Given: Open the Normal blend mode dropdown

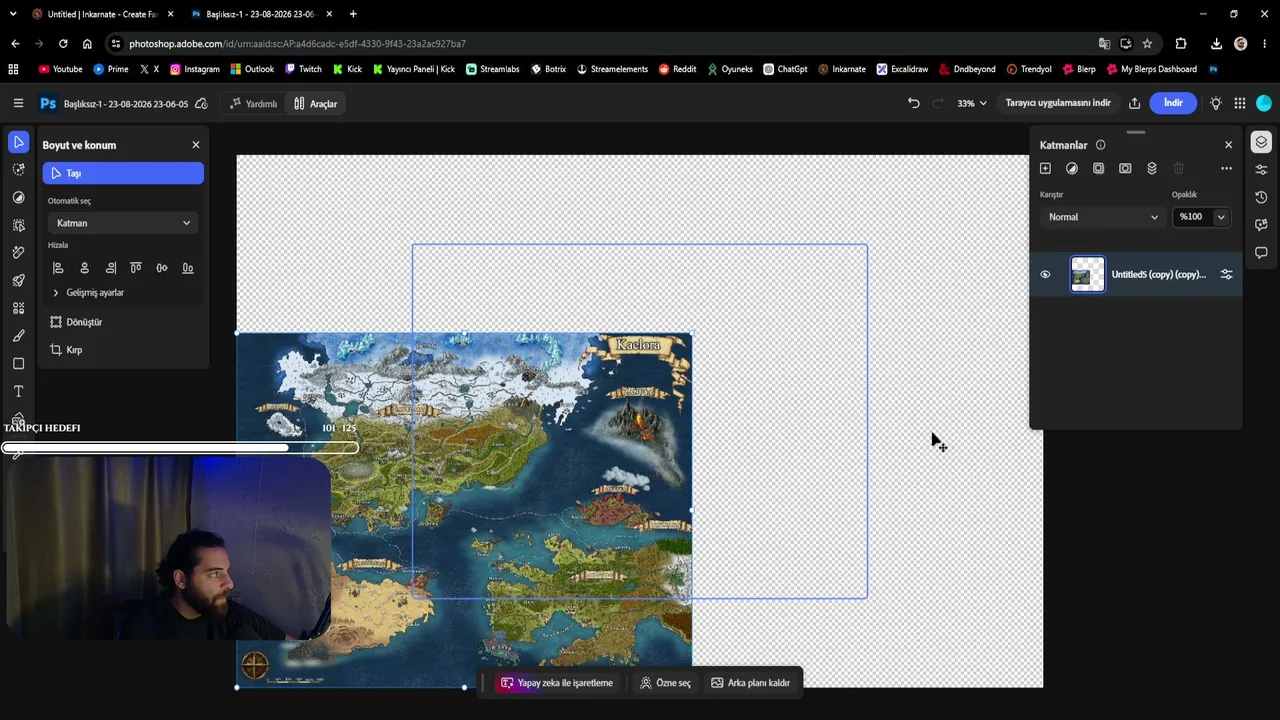Looking at the screenshot, I should [x=1102, y=217].
